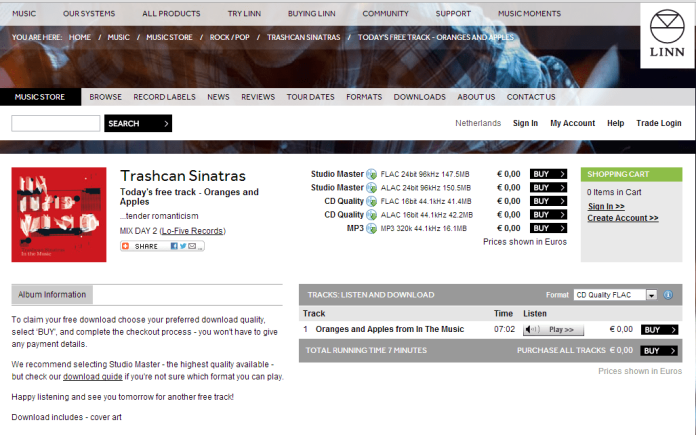Screen dimensions: 696x435
Task: Buy the Oranges and Apples track row
Action: coord(660,329)
